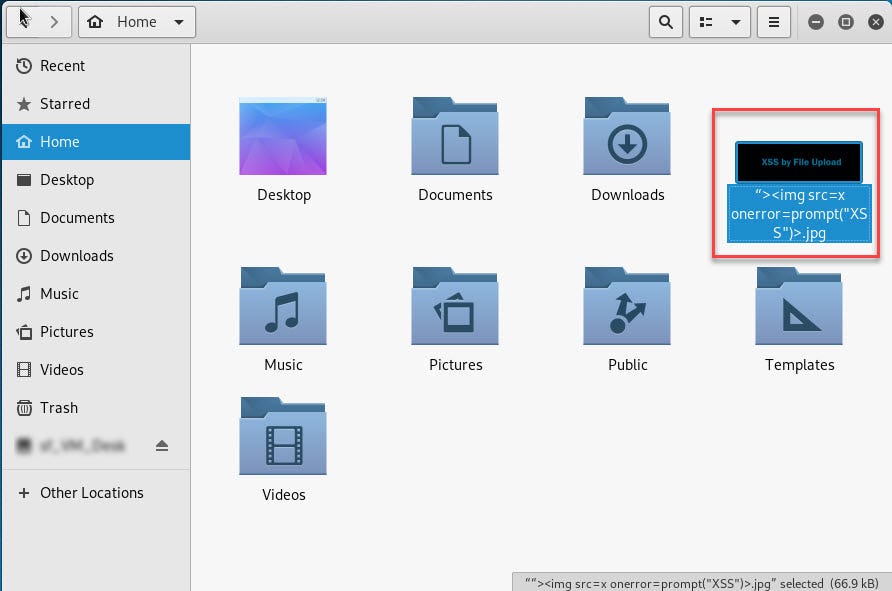Open the Trash from the sidebar
Image resolution: width=892 pixels, height=591 pixels.
59,407
